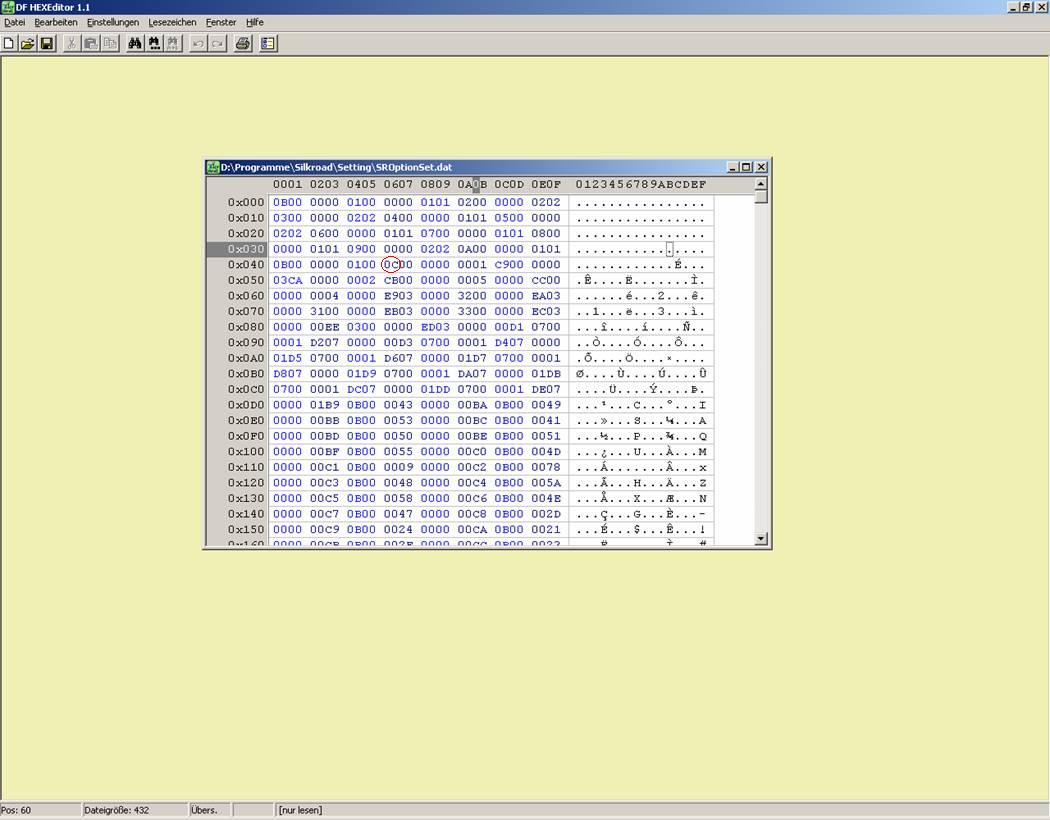Screen dimensions: 1050x820
Task: Open the Datei menu
Action: (15, 22)
